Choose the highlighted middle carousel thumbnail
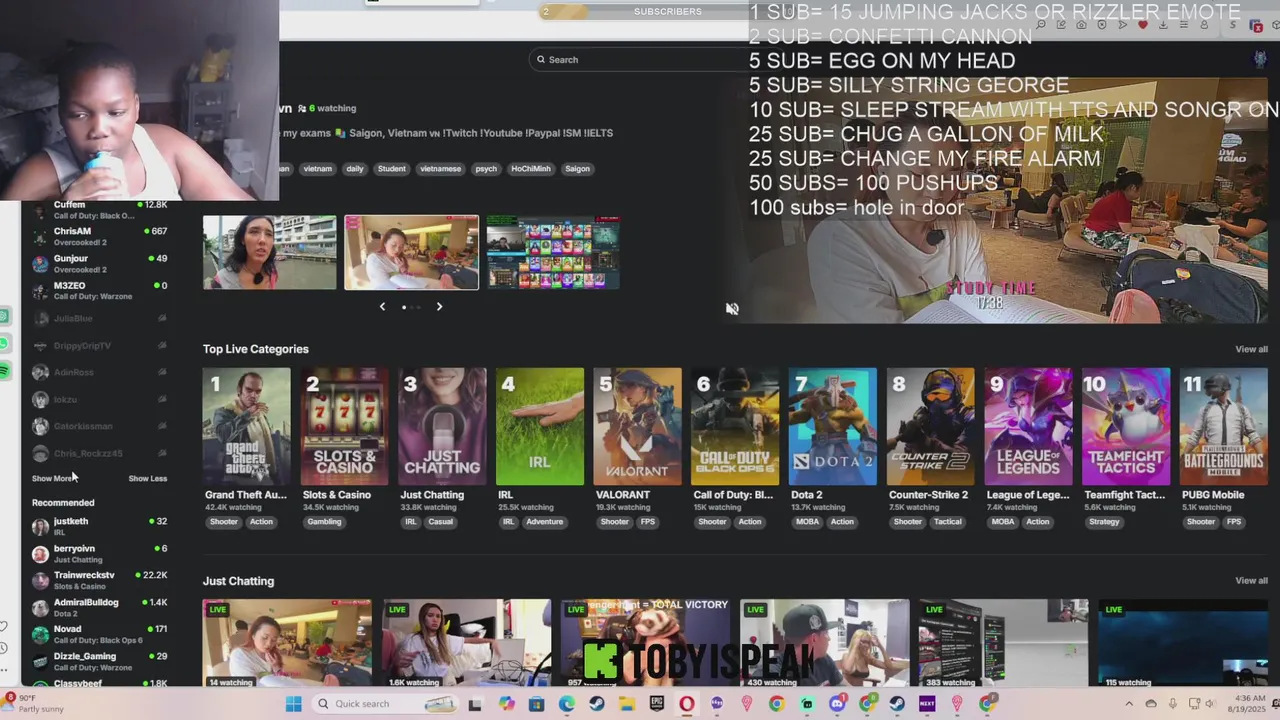Screen dimensions: 1280x720 click(411, 252)
